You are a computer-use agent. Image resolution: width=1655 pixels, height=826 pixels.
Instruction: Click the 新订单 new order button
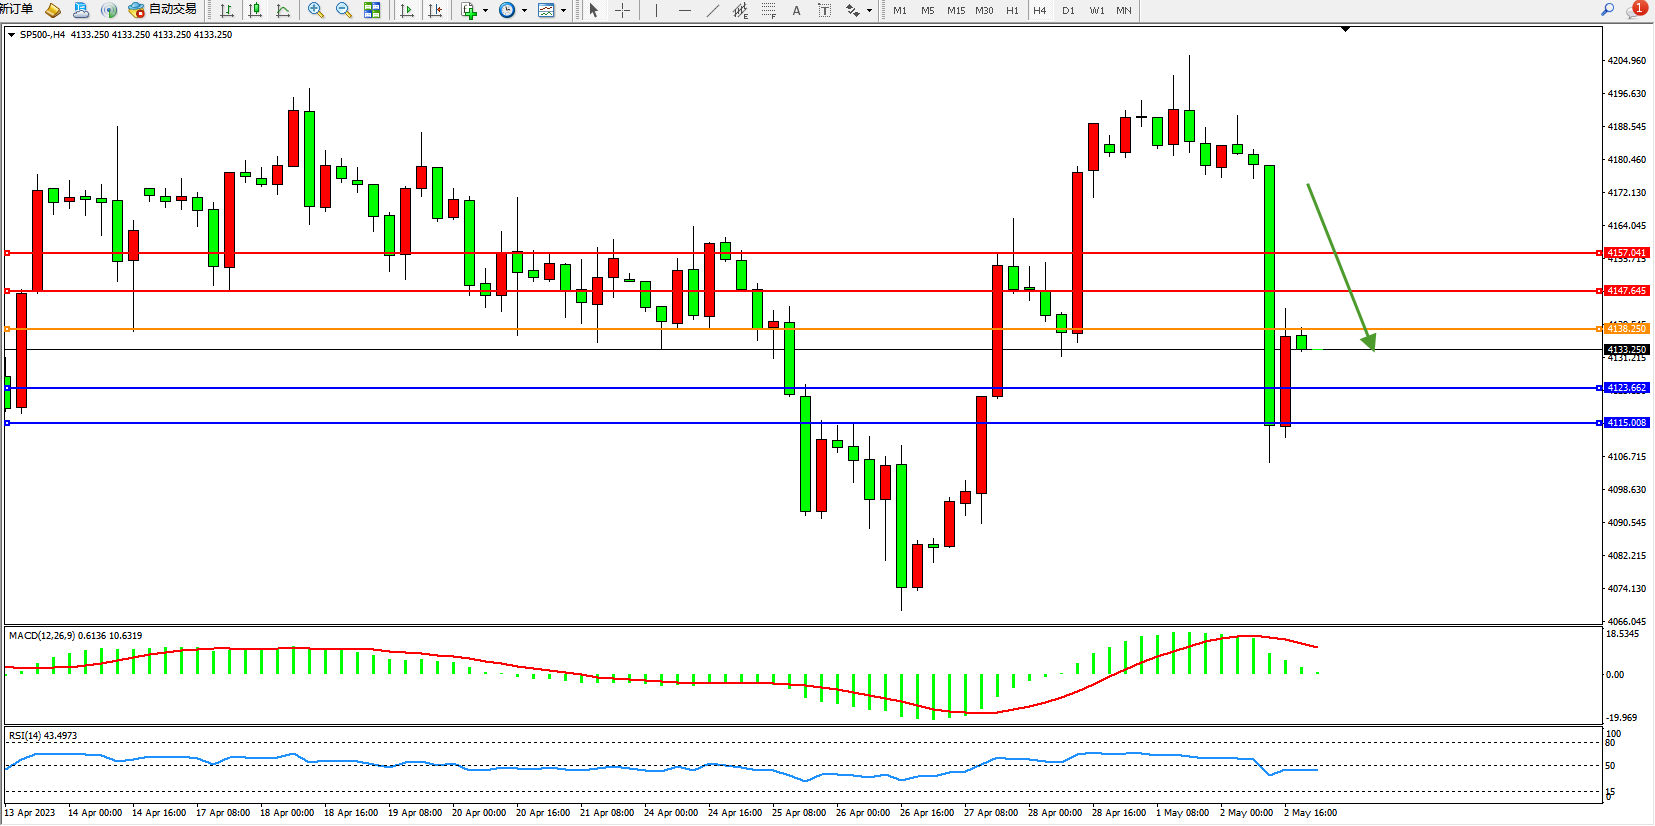click(x=16, y=9)
